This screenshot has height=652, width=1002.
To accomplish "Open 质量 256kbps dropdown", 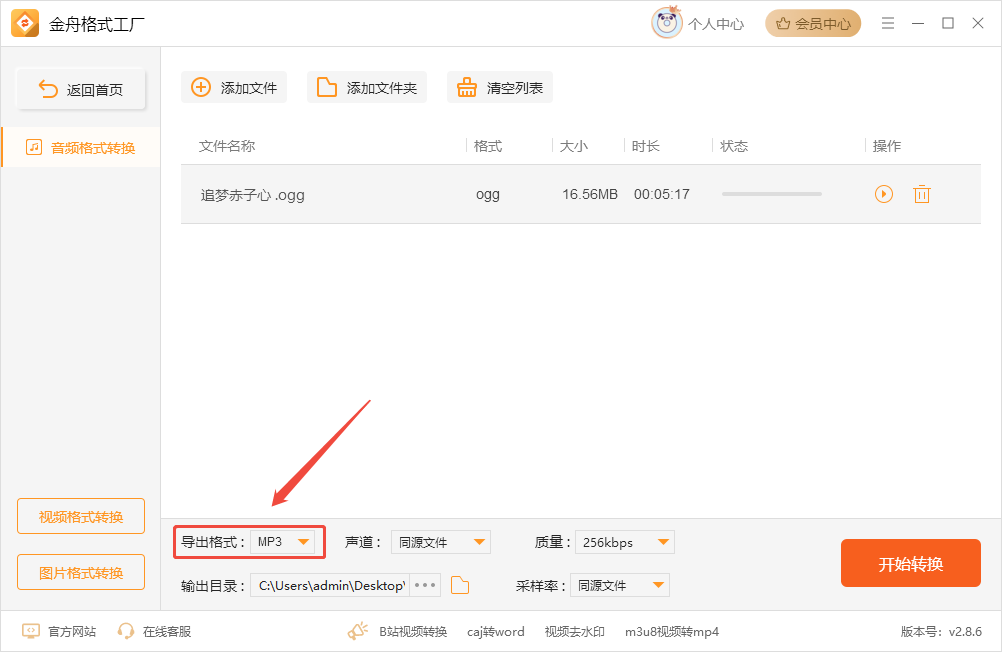I will (x=625, y=542).
